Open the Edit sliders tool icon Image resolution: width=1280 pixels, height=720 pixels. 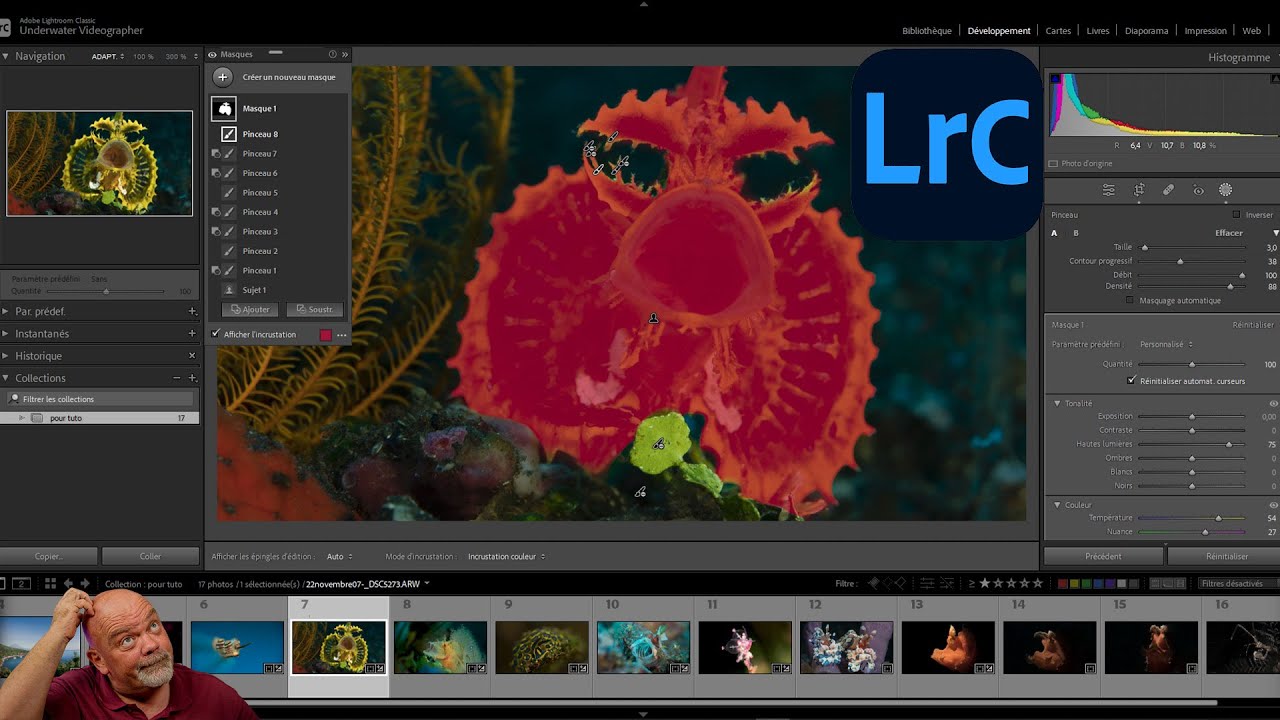coord(1109,190)
